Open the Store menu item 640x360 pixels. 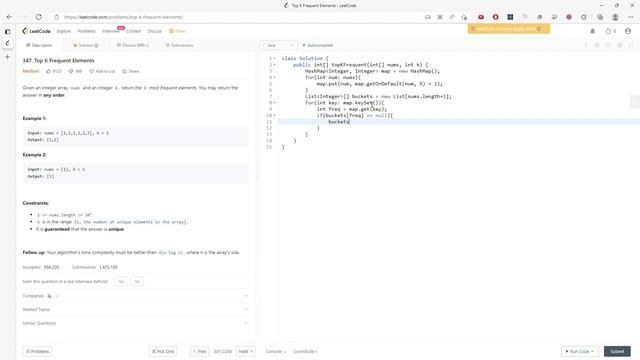coord(178,31)
